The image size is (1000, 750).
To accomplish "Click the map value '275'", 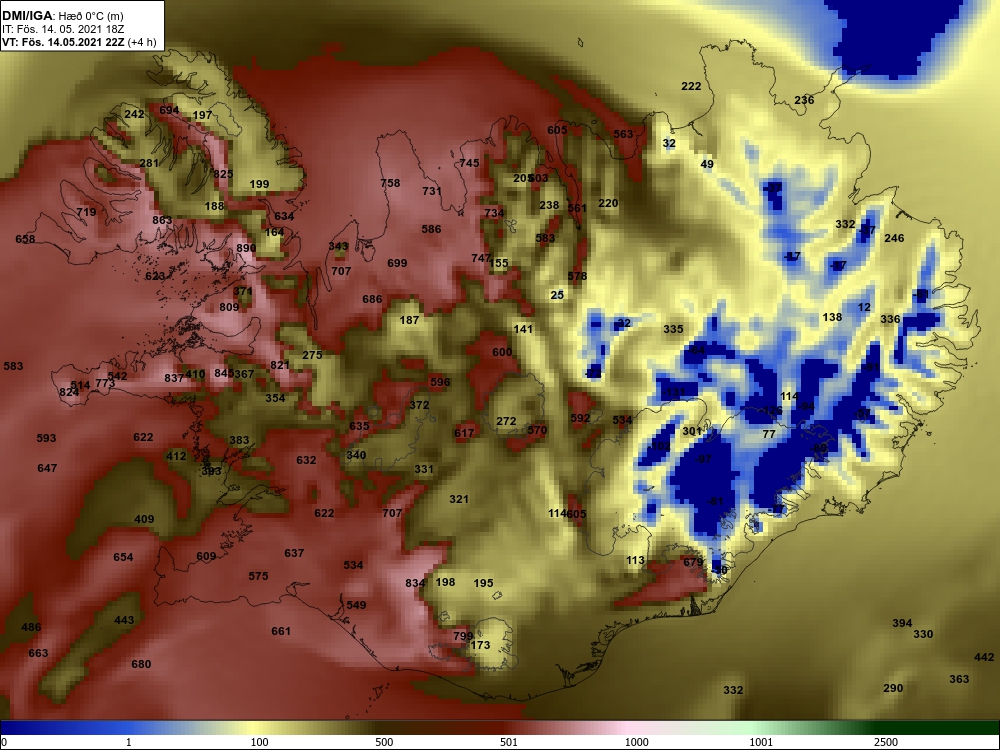I will pos(312,355).
